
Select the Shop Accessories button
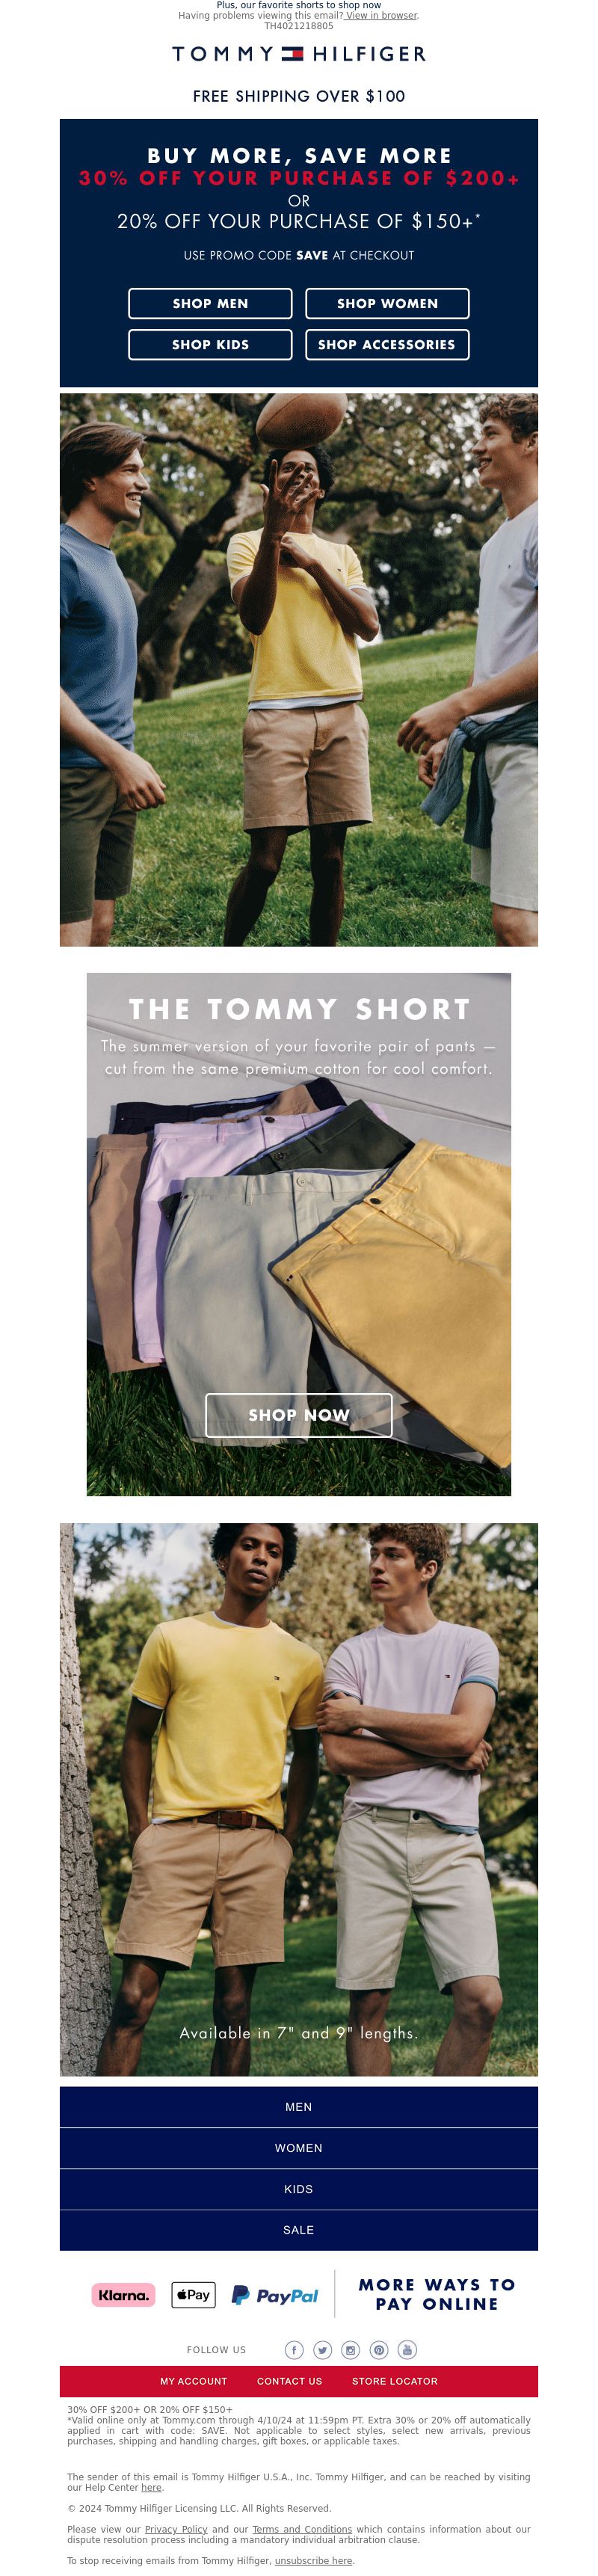click(387, 344)
